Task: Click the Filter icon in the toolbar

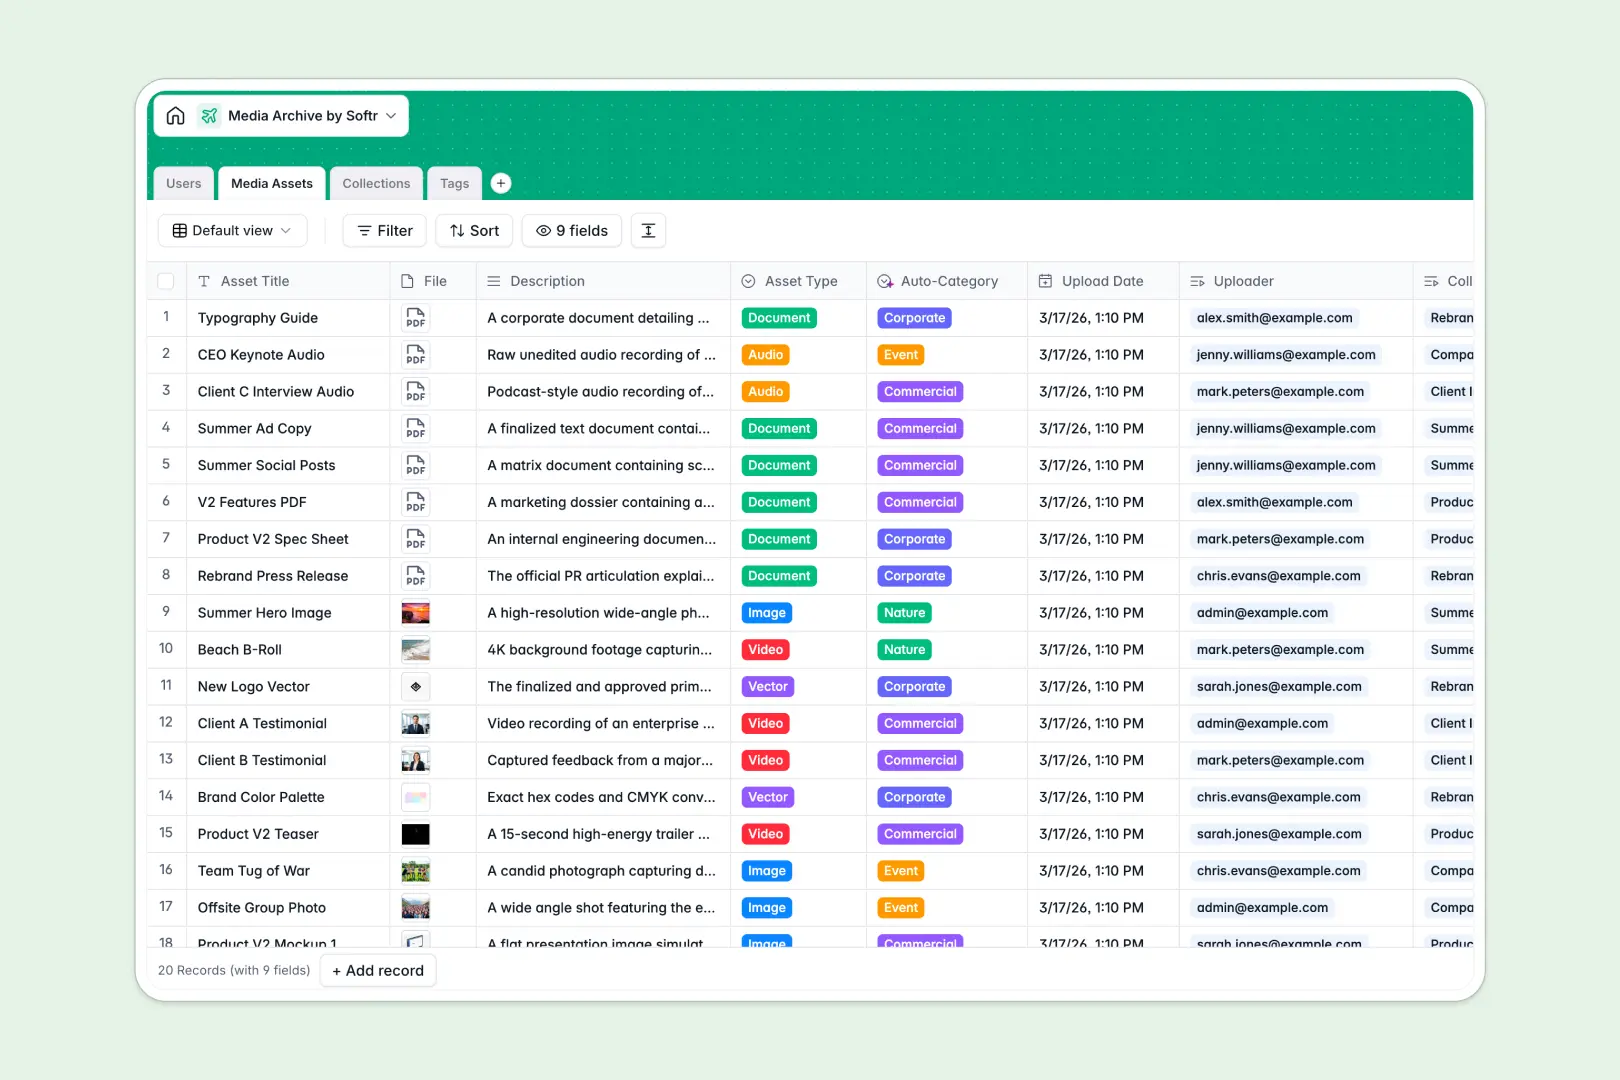Action: [364, 230]
